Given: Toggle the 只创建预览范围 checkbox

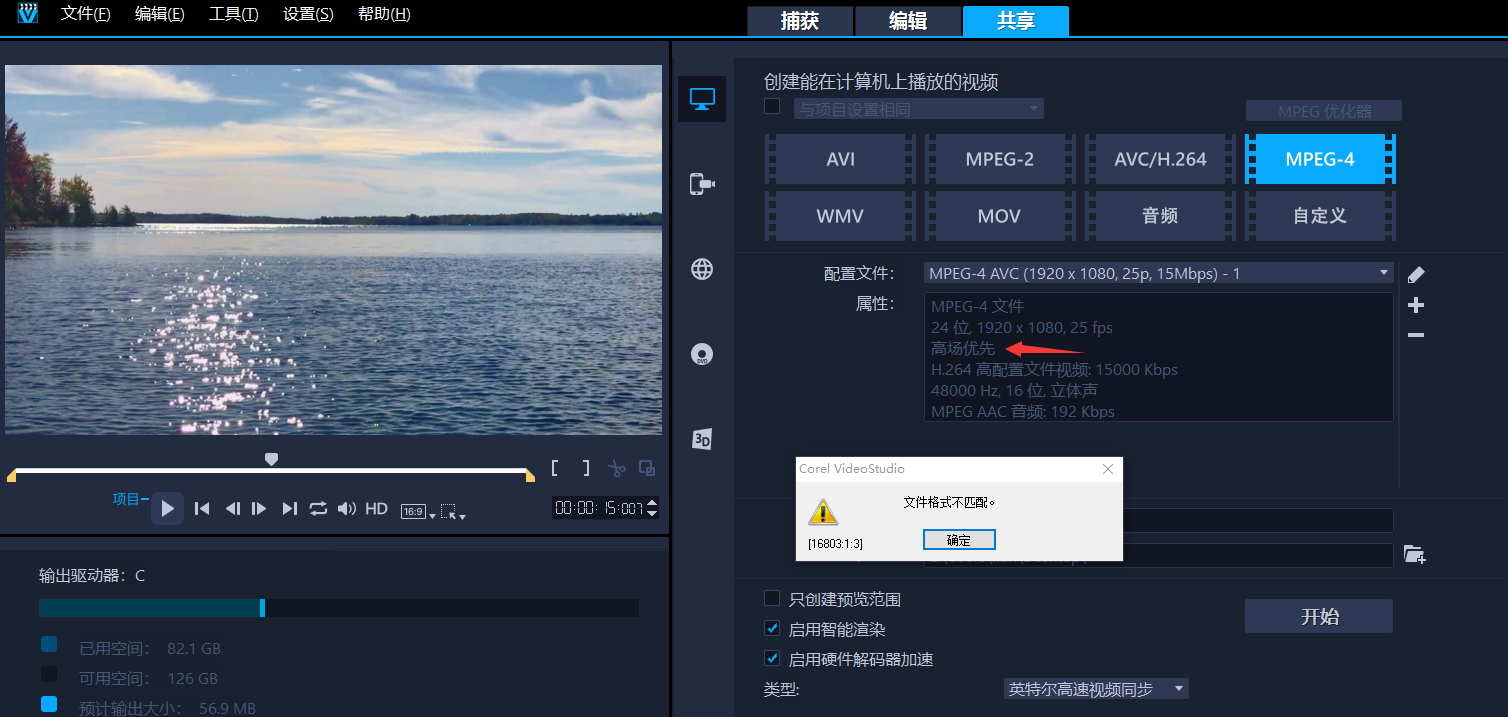Looking at the screenshot, I should 772,599.
